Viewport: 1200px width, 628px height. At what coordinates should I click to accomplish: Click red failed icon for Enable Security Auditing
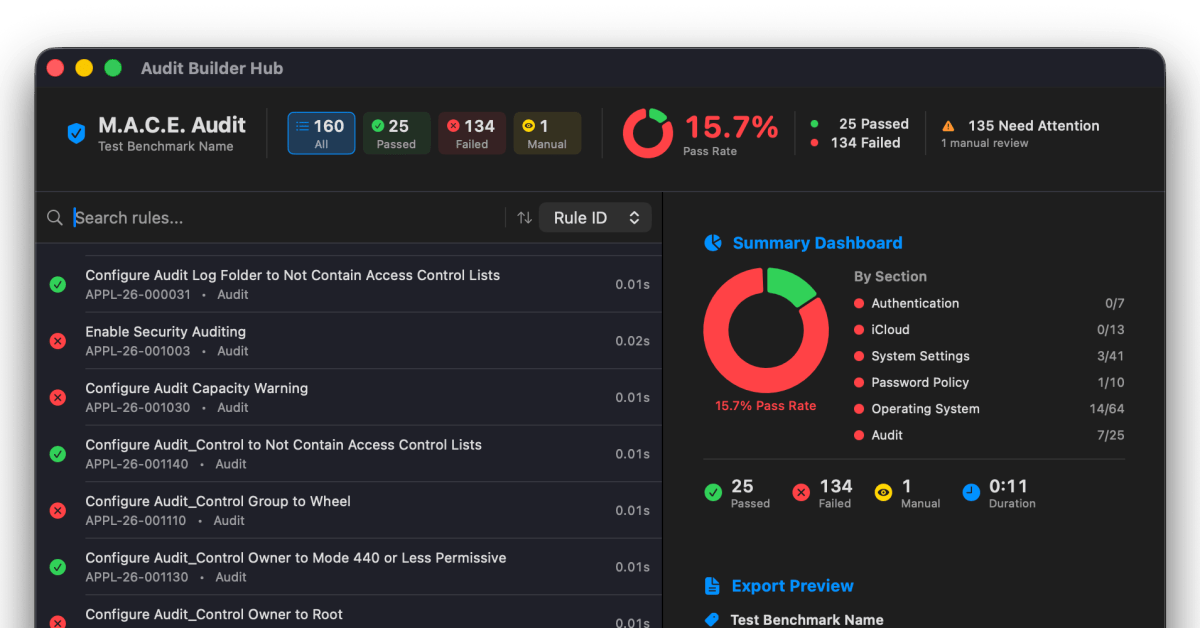58,341
